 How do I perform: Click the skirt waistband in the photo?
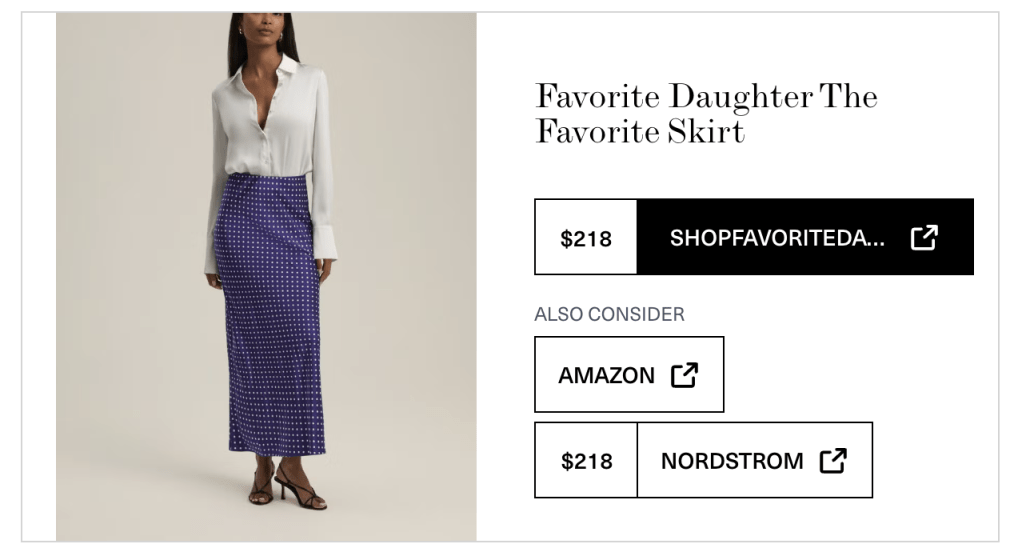coord(266,180)
